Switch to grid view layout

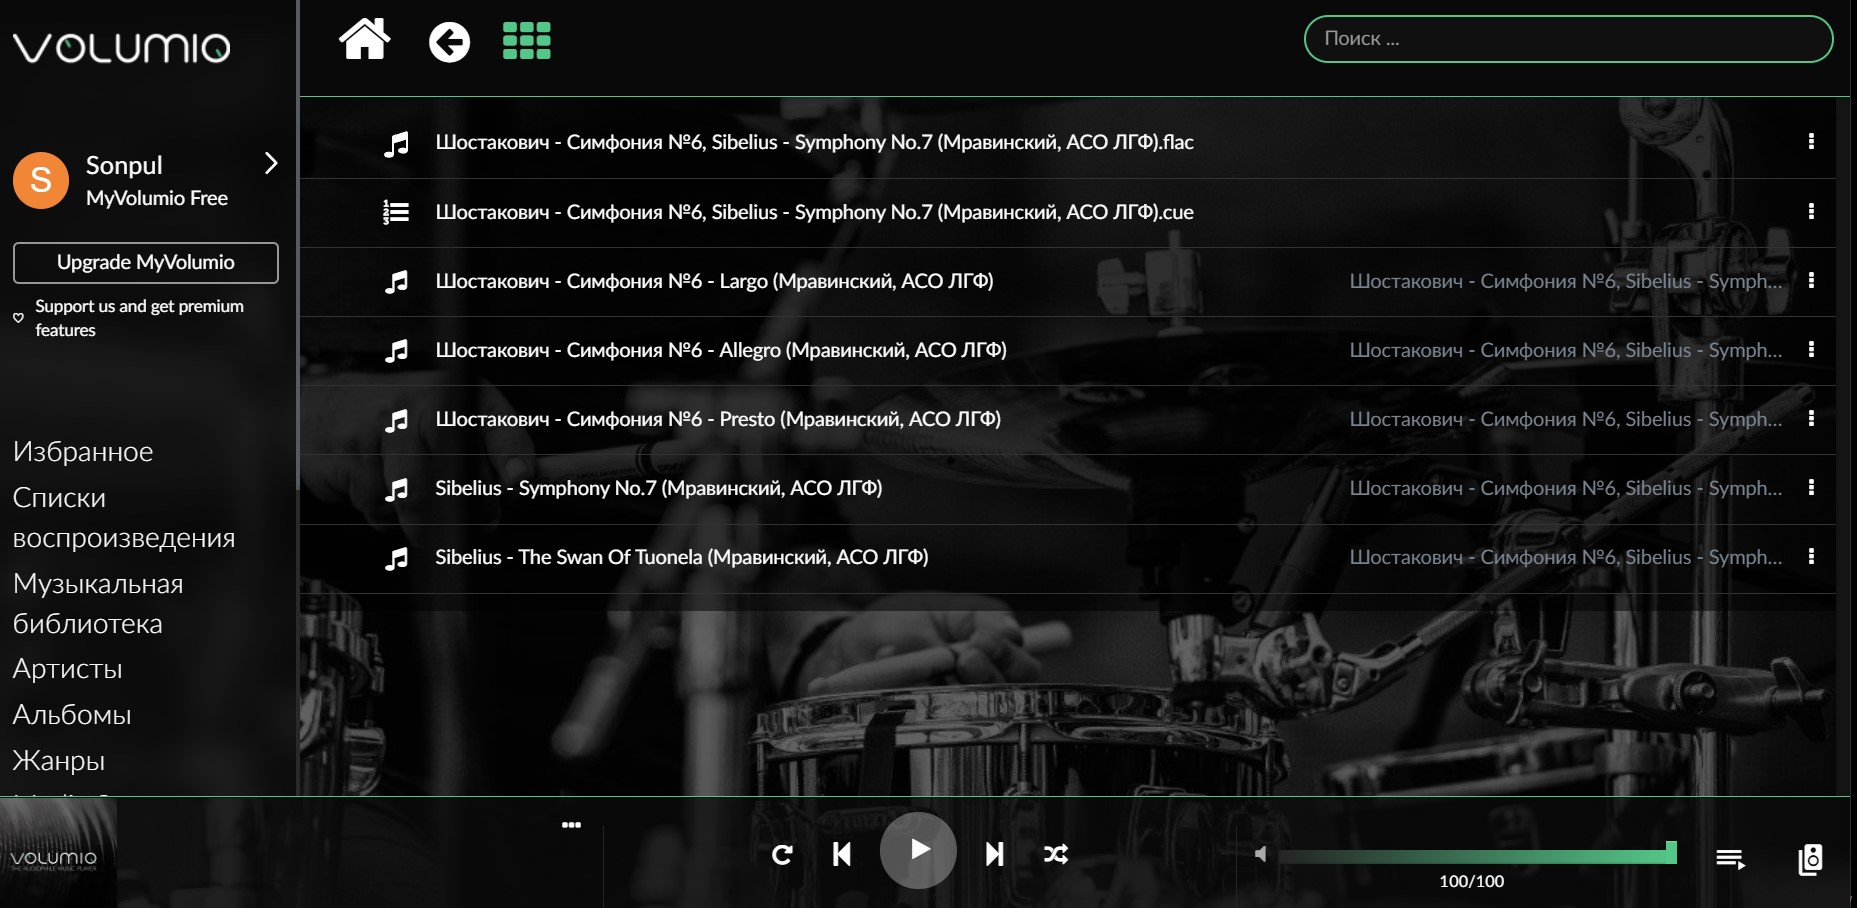(x=526, y=41)
